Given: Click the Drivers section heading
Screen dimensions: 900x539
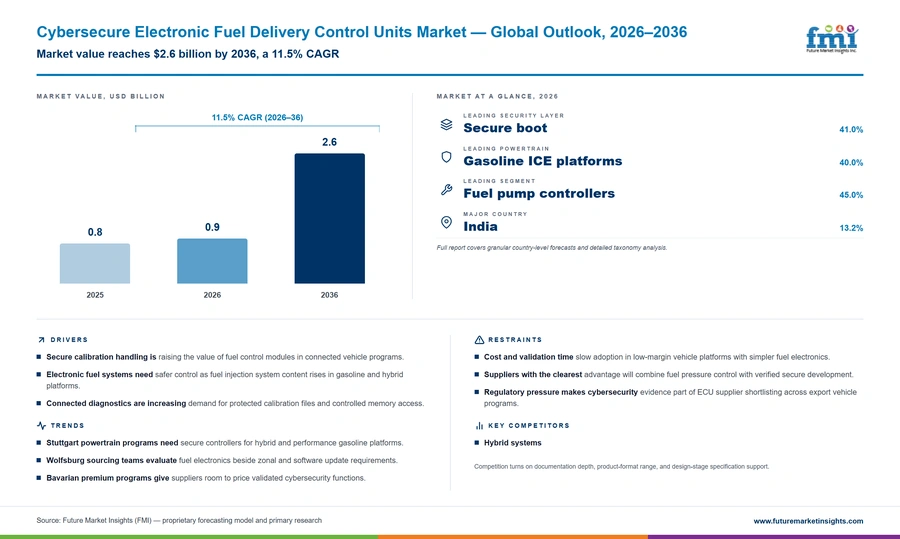Looking at the screenshot, I should pyautogui.click(x=69, y=340).
